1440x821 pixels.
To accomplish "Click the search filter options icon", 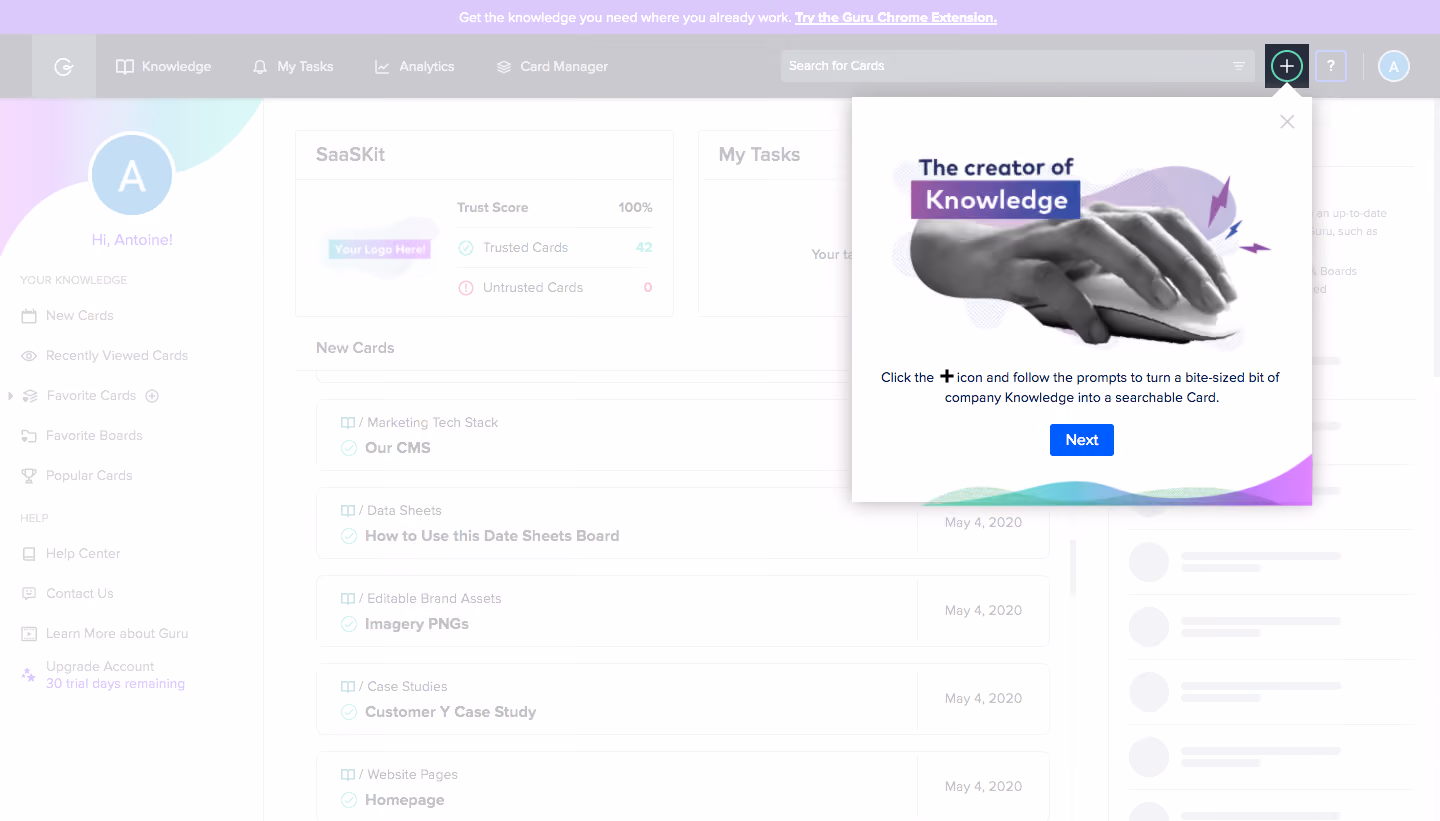I will (x=1239, y=66).
